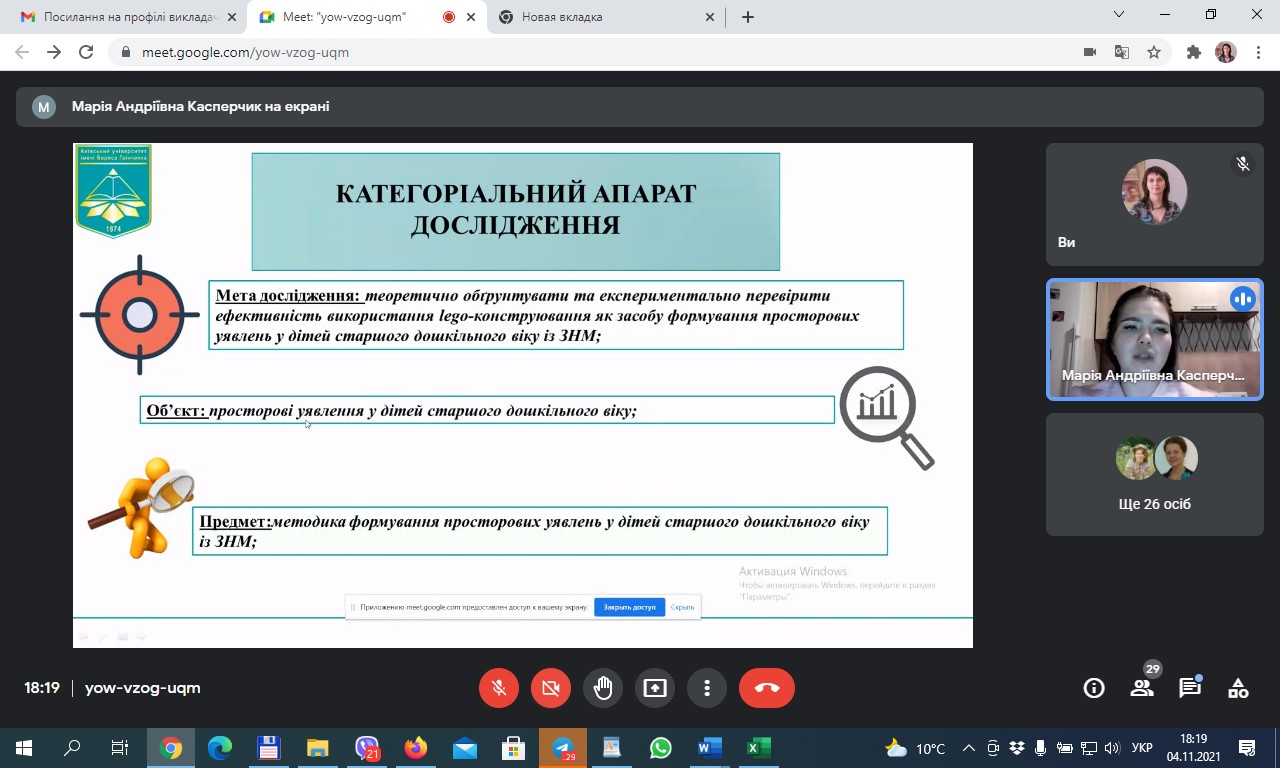Hang up the call with red button

[x=767, y=687]
